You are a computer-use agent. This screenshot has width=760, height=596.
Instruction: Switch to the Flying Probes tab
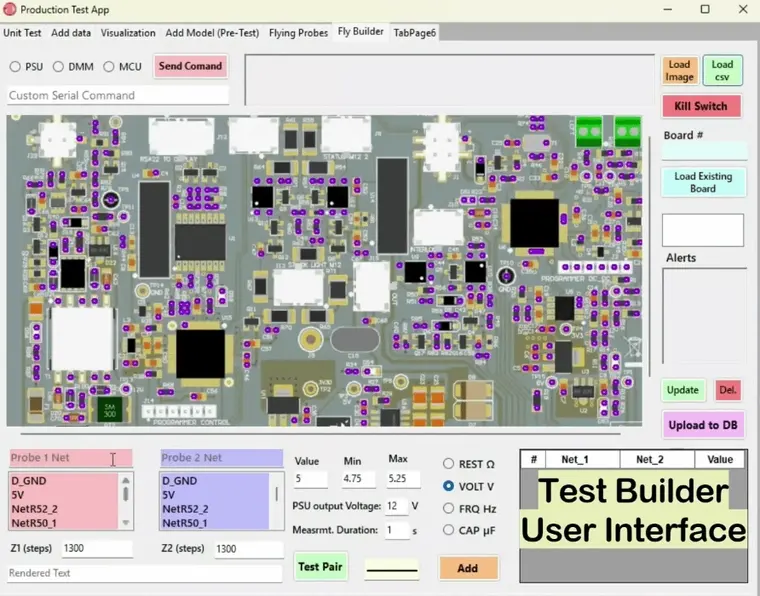299,33
